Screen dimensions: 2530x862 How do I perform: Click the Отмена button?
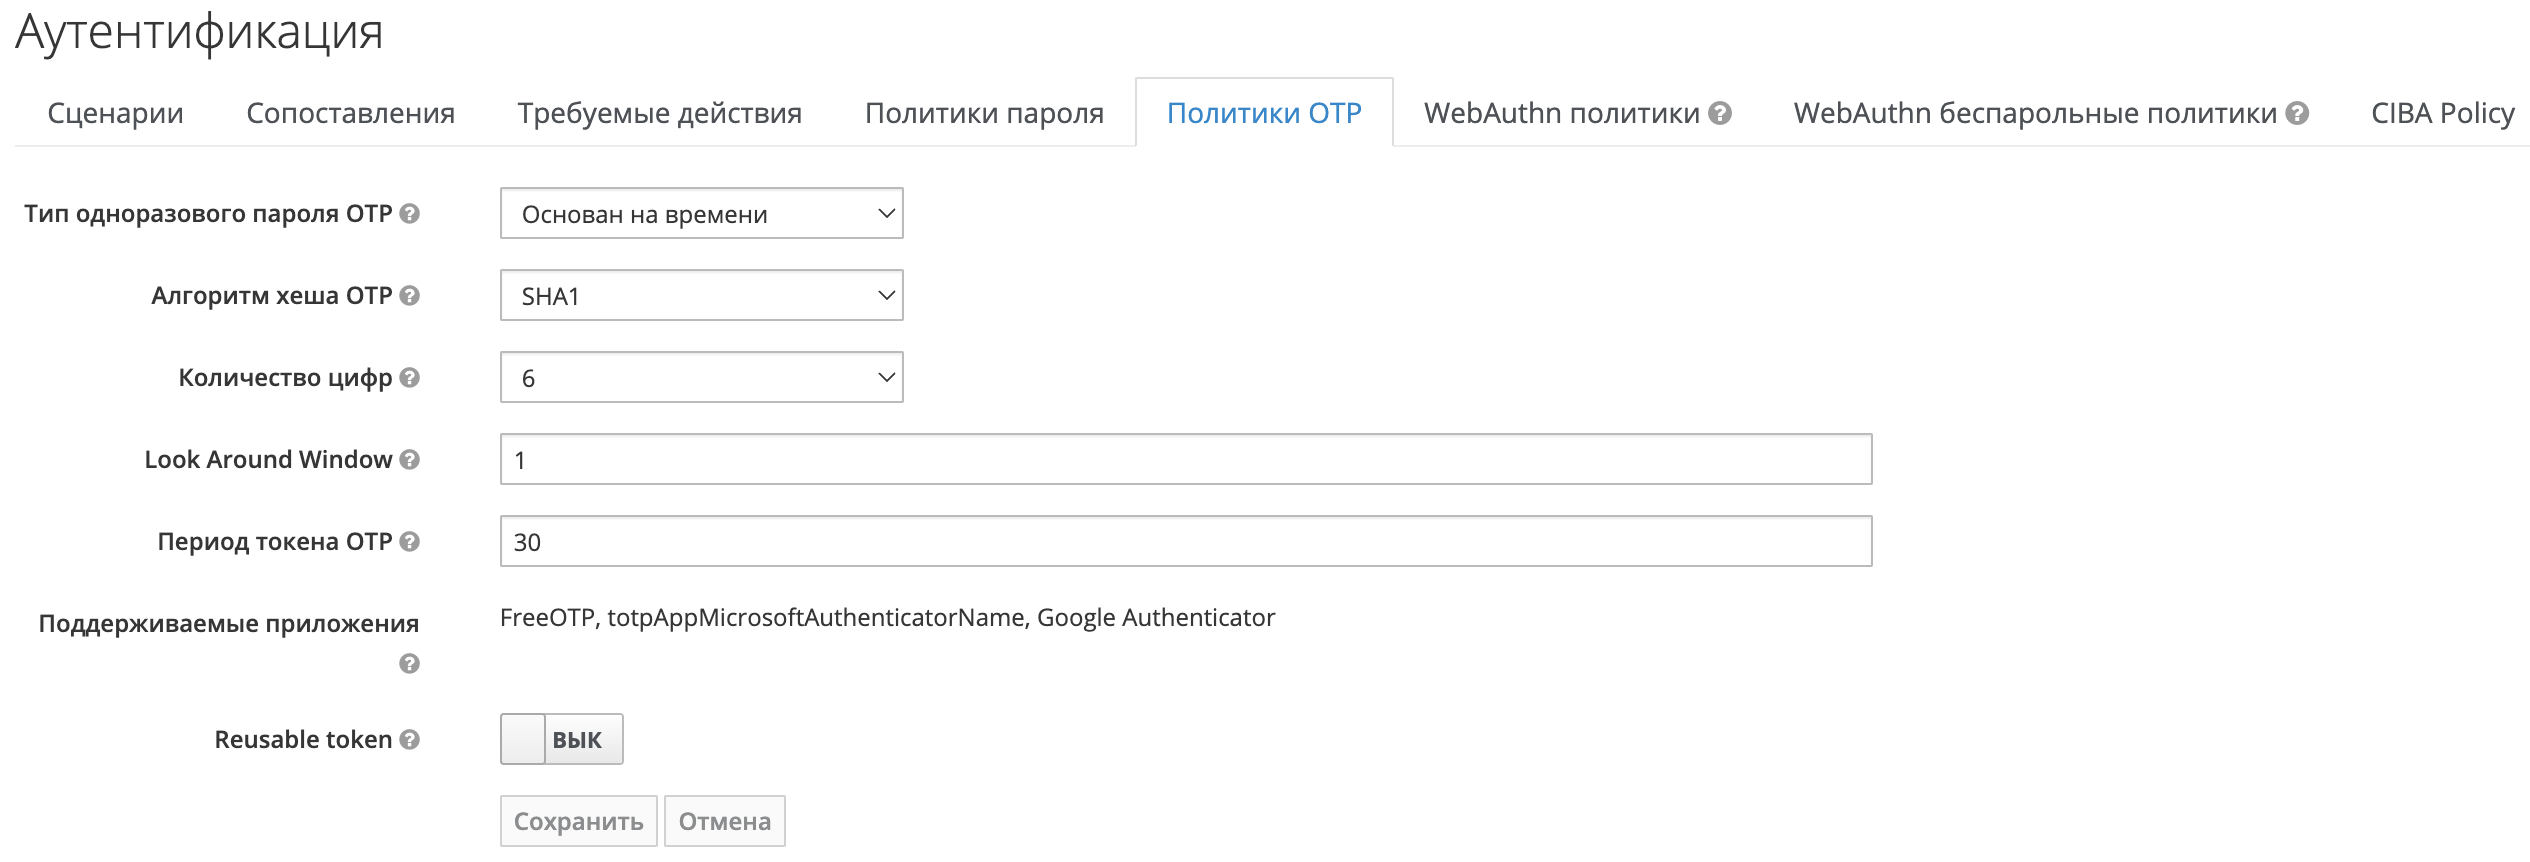pyautogui.click(x=724, y=822)
